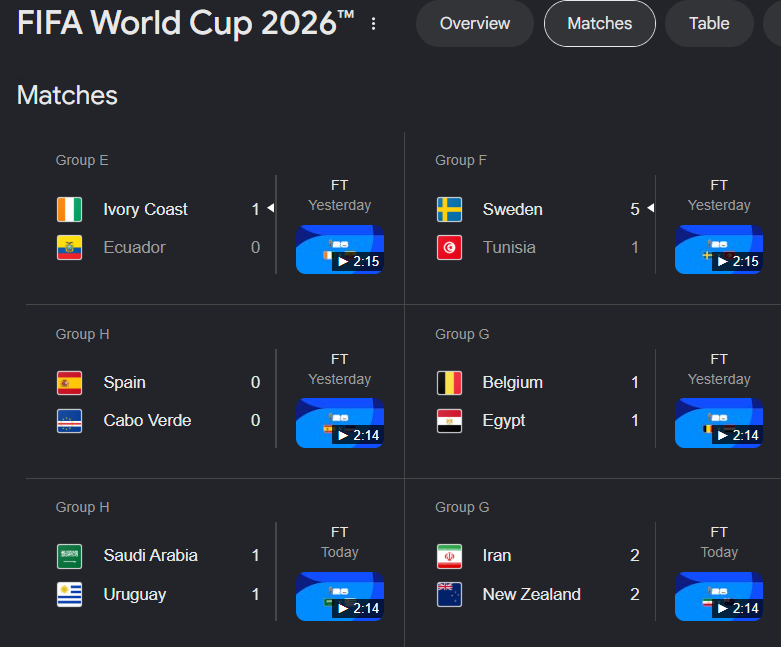Click the Tunisia flag icon
This screenshot has width=781, height=647.
449,248
